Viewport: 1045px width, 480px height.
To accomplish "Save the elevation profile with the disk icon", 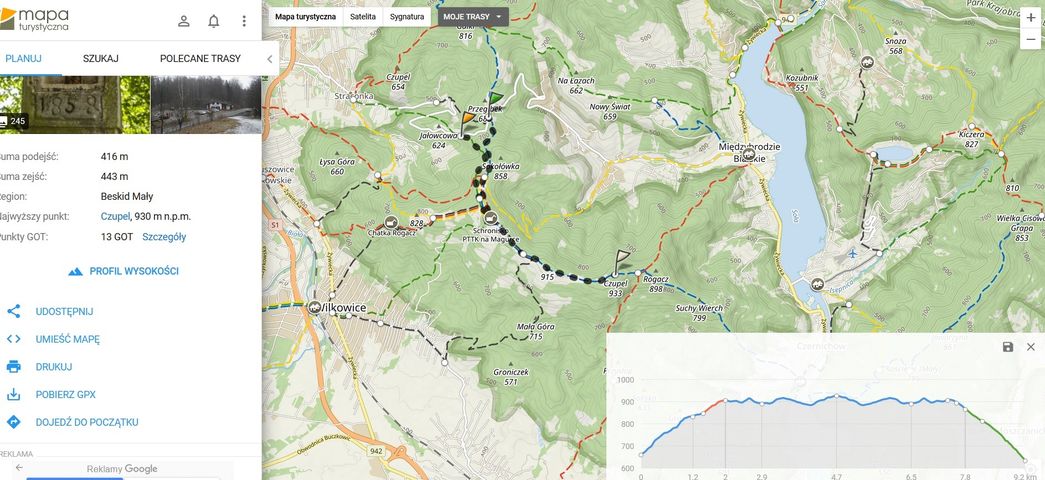I will 1008,347.
